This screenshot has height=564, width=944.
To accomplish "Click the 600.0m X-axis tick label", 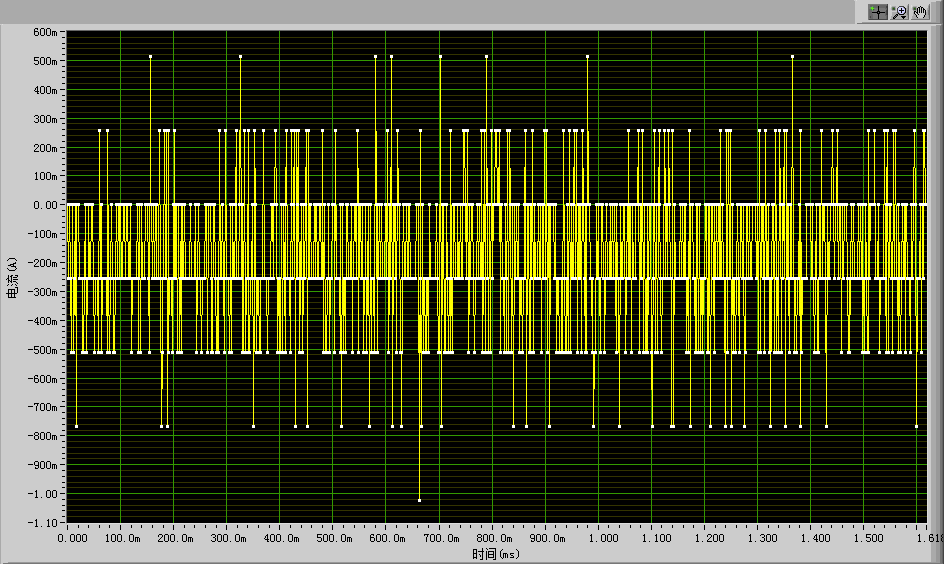I will 387,538.
